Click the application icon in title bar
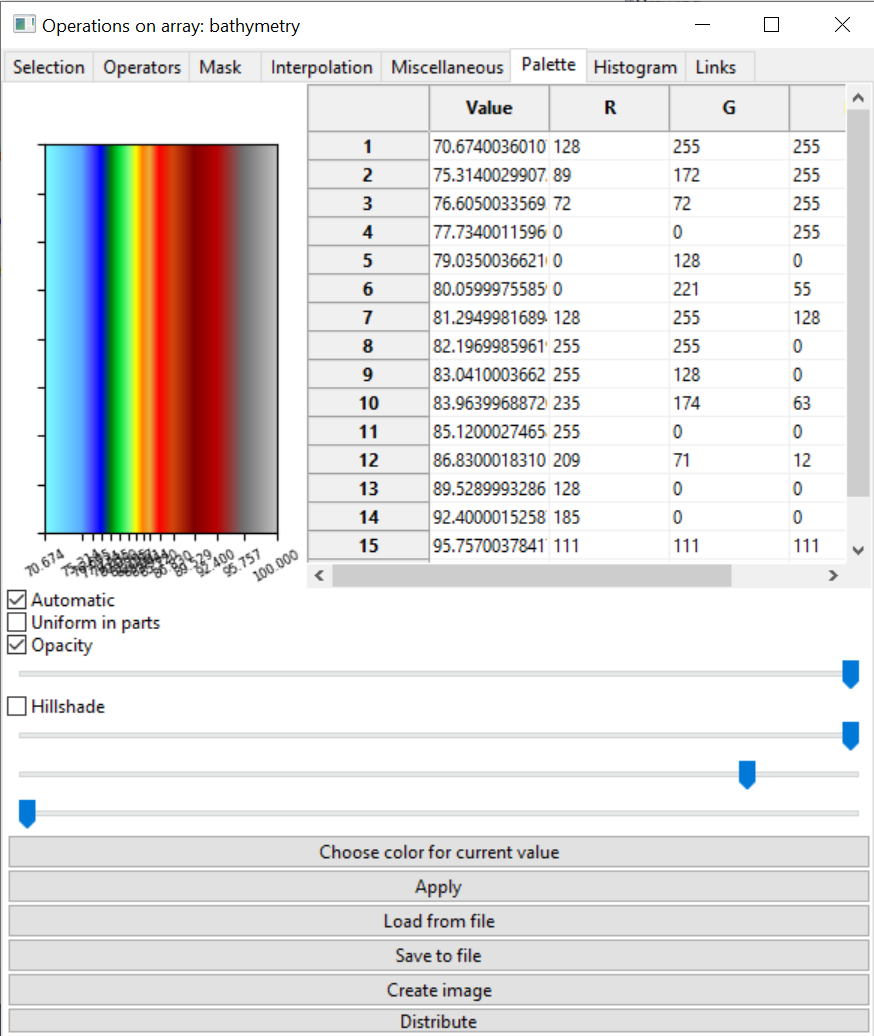Image resolution: width=874 pixels, height=1036 pixels. point(24,25)
